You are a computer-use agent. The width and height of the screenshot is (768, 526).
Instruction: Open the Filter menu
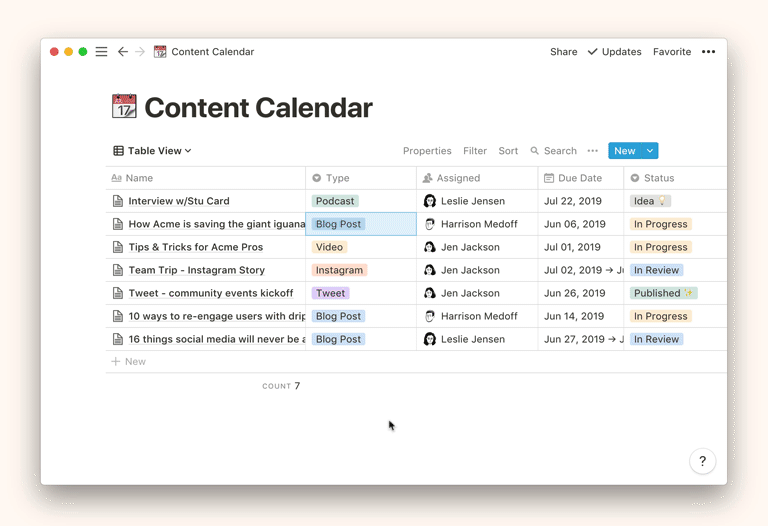click(475, 151)
